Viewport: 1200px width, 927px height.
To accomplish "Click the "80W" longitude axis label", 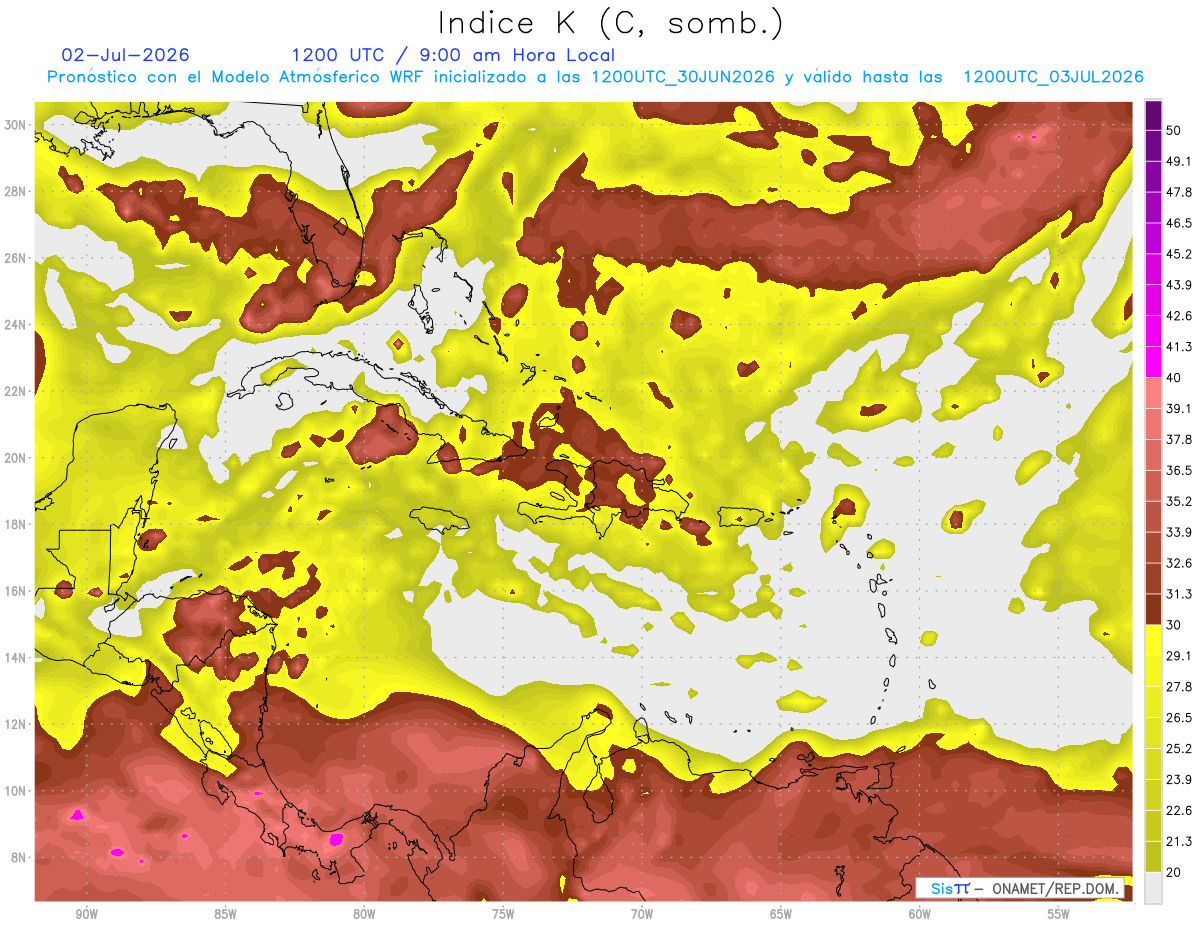I will click(364, 914).
